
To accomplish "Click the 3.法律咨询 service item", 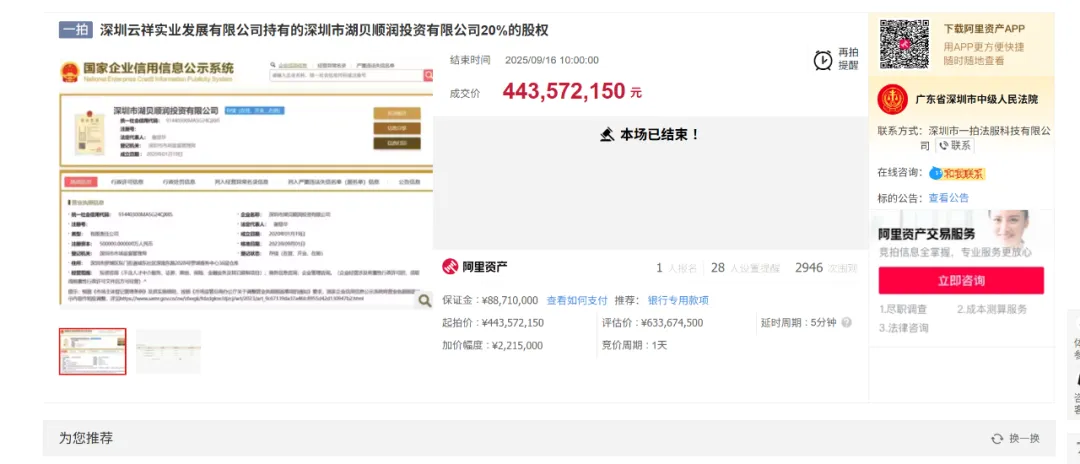I will pyautogui.click(x=904, y=328).
